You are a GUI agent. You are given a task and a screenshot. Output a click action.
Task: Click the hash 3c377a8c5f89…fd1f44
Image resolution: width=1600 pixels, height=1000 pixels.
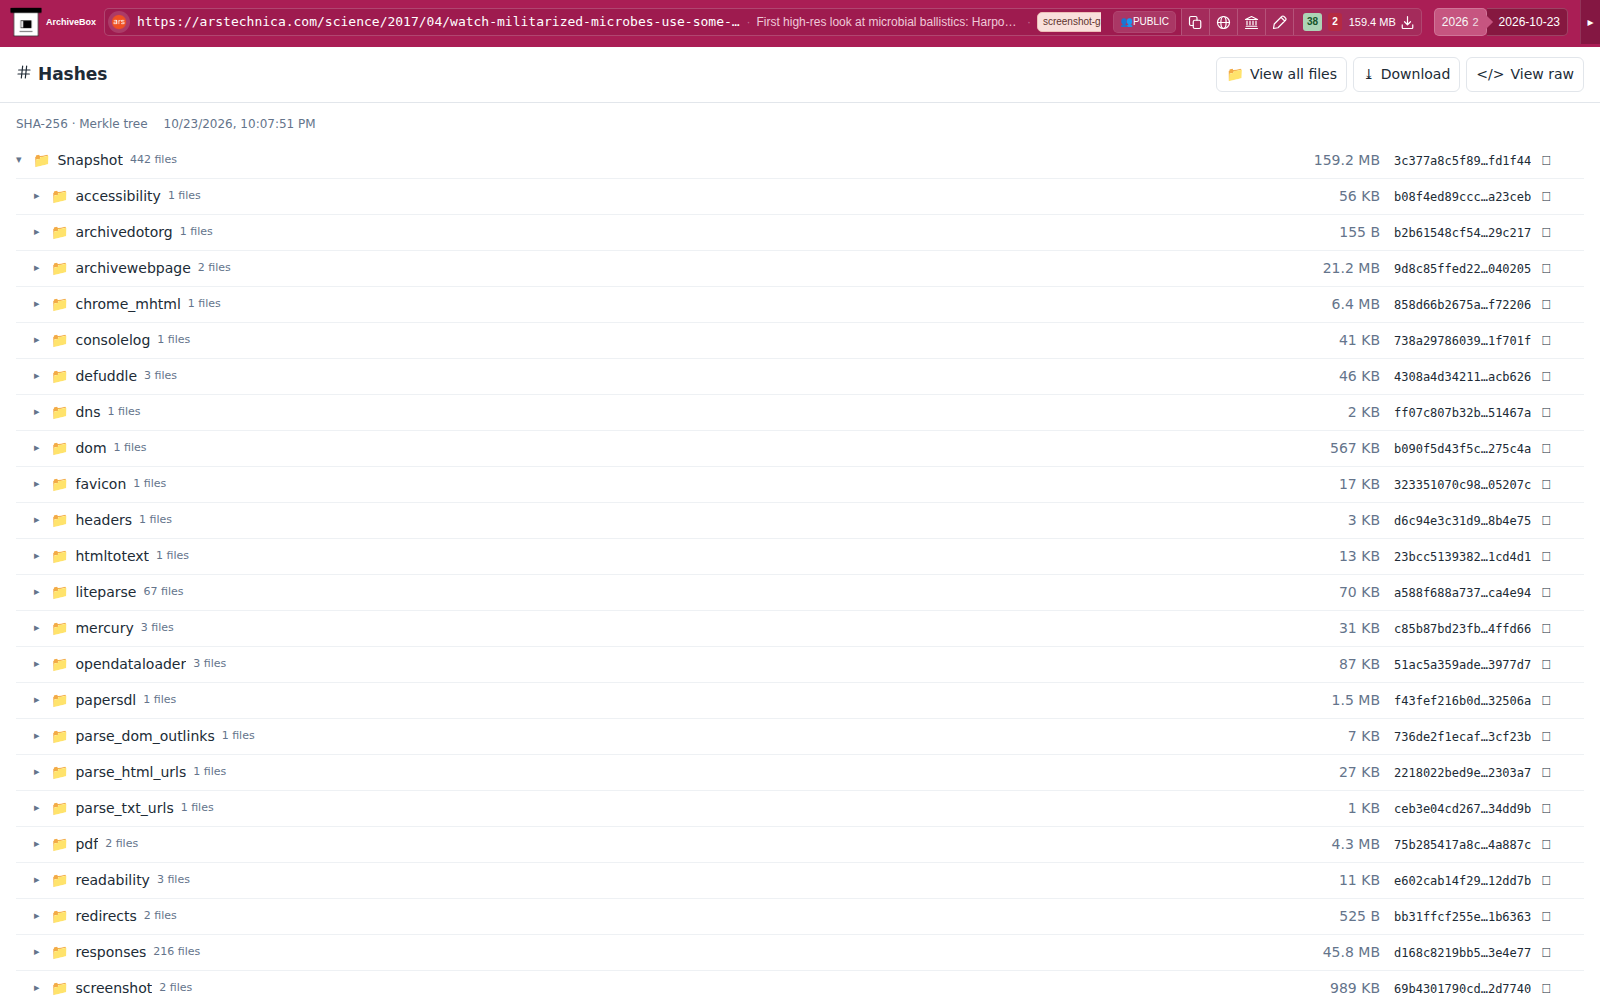tap(1462, 160)
